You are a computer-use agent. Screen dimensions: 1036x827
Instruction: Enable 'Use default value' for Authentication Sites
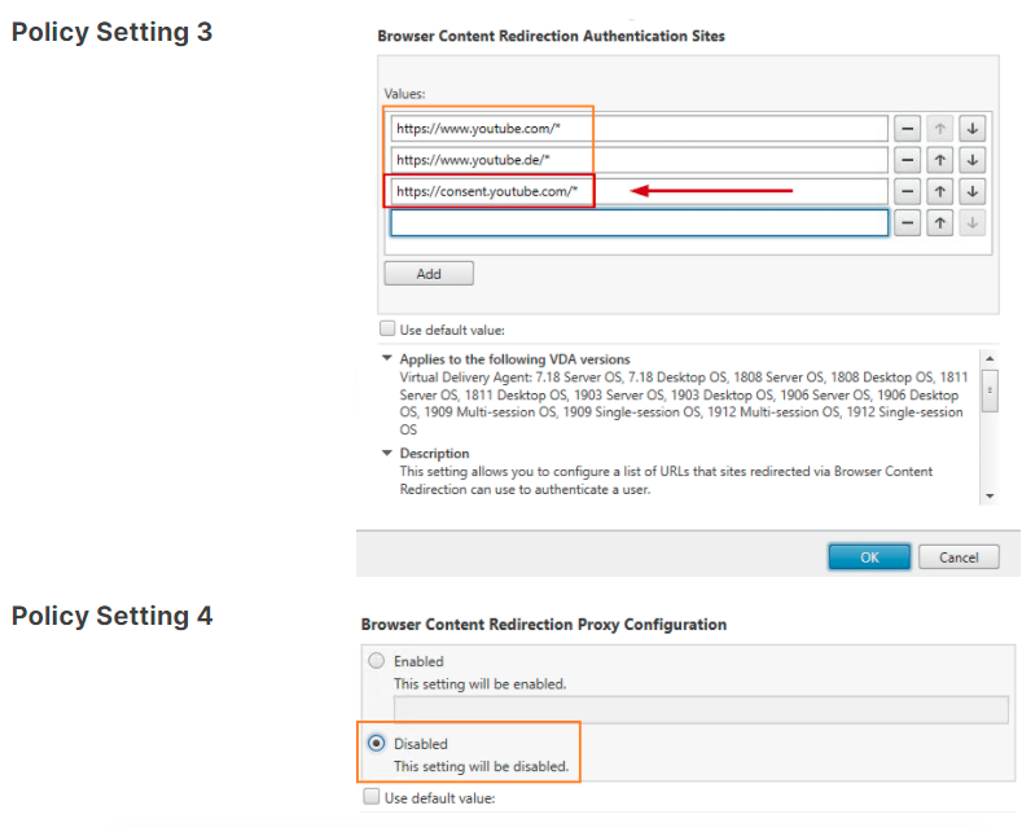(387, 329)
